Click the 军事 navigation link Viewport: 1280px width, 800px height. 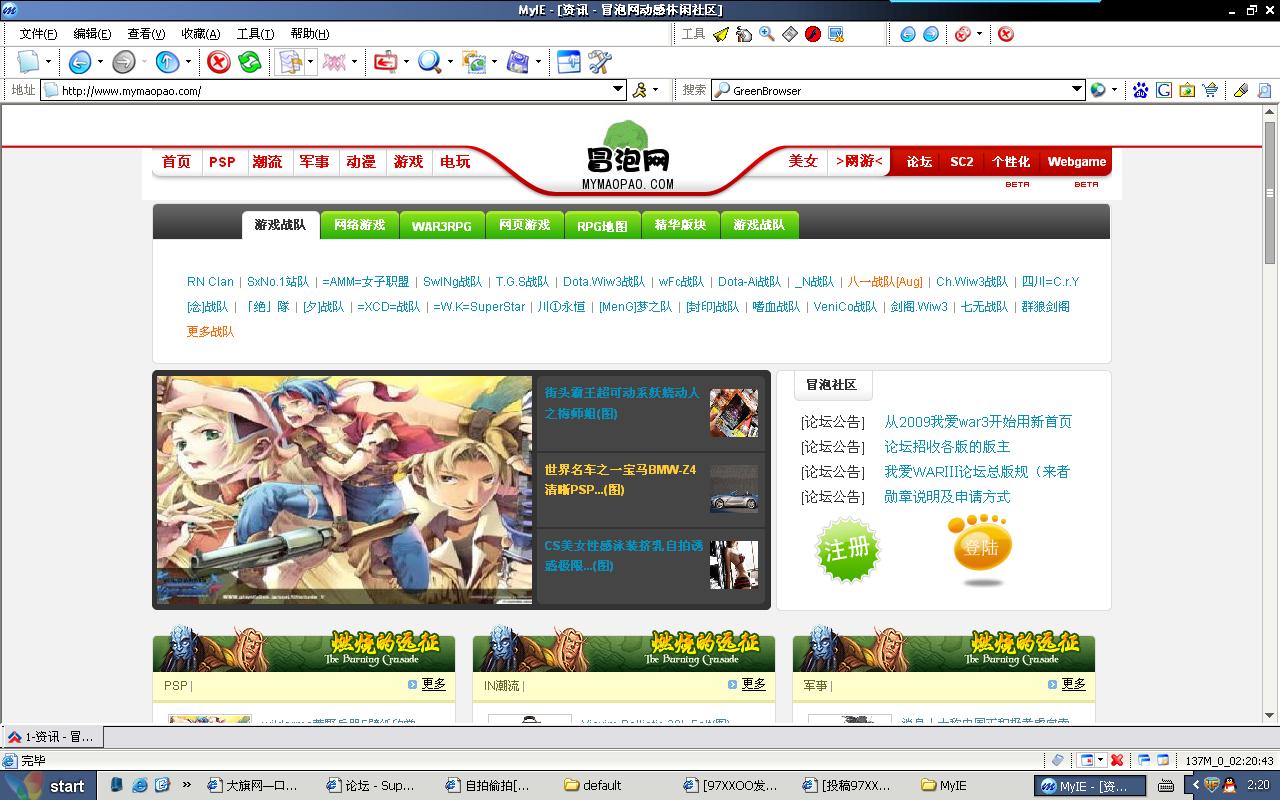[x=314, y=162]
